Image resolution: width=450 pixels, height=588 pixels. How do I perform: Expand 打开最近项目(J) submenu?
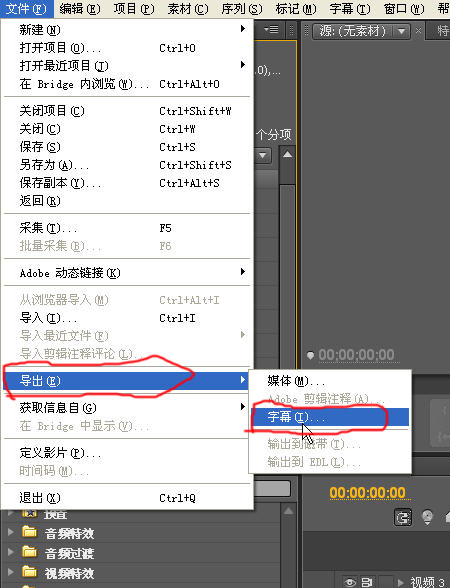click(127, 66)
